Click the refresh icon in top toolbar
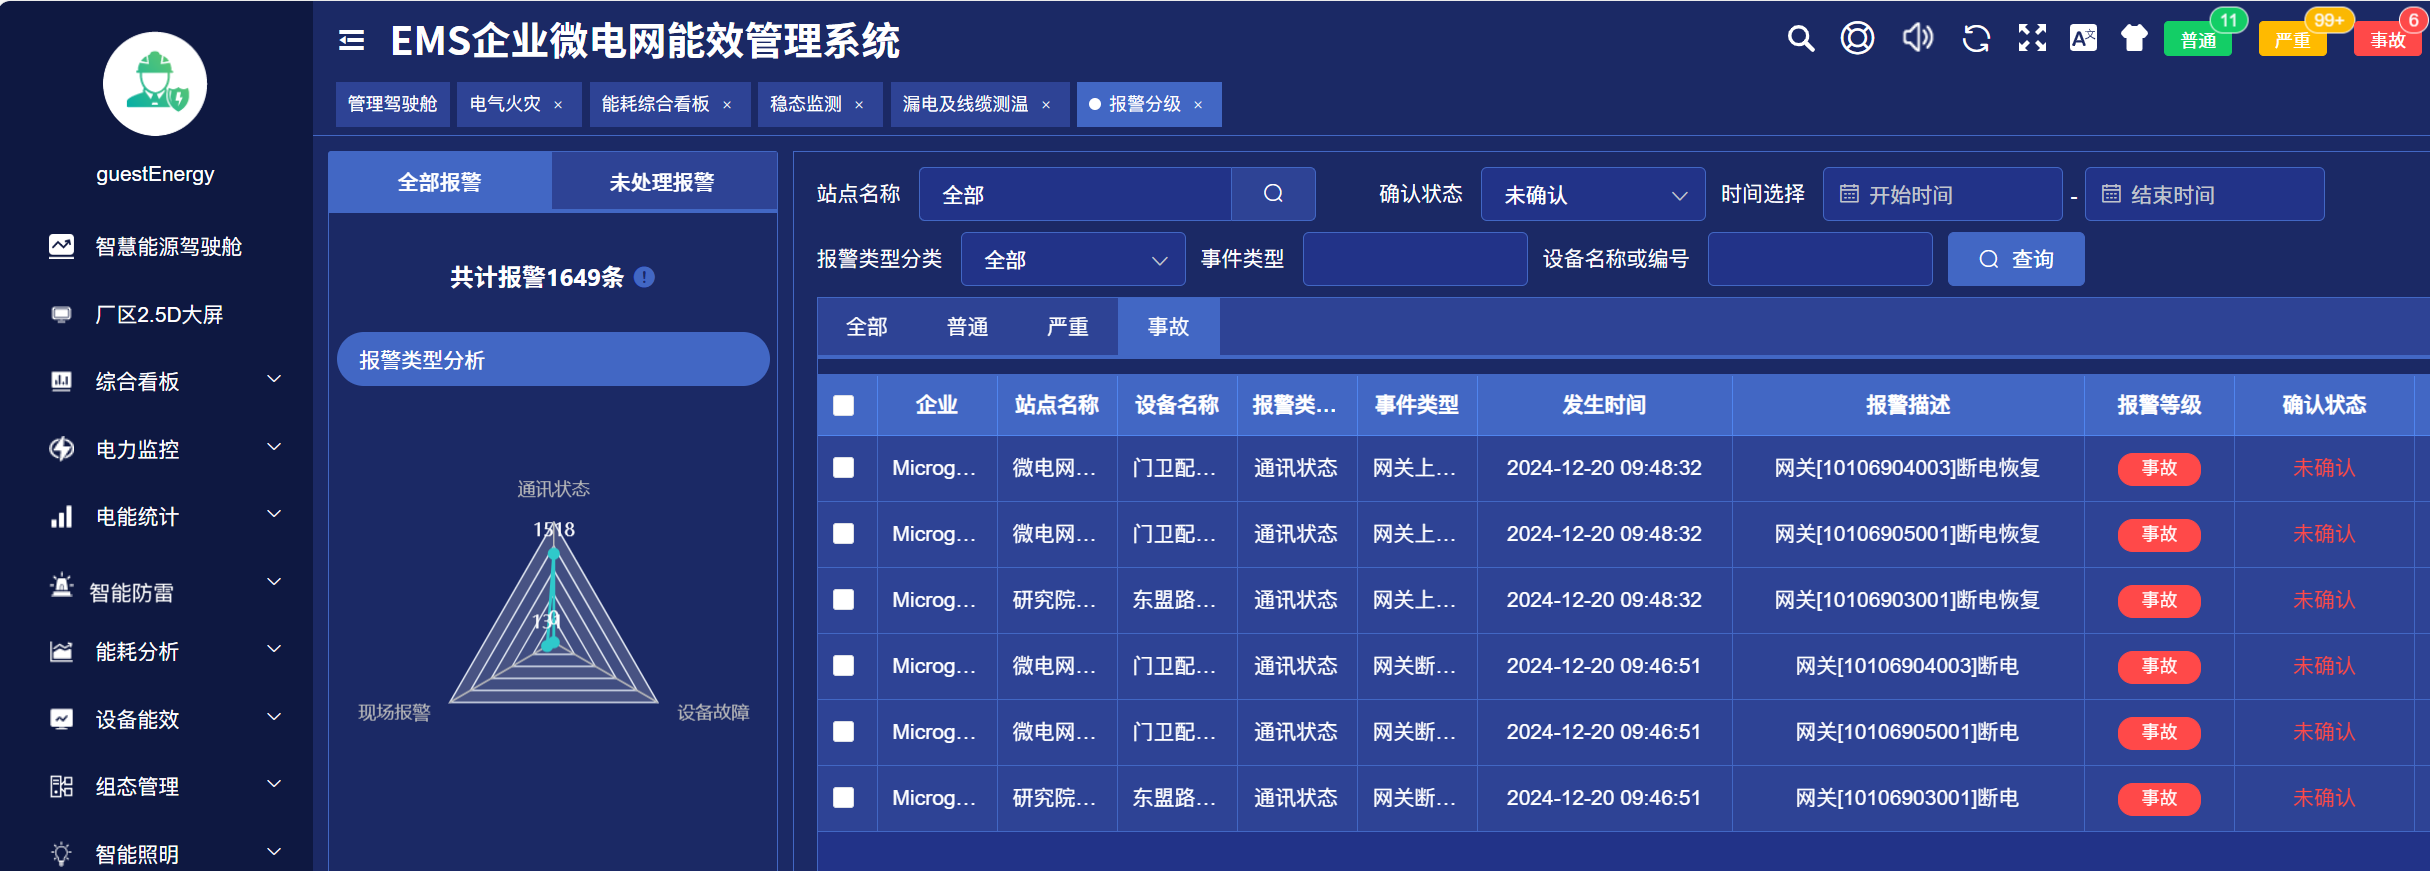 tap(1975, 39)
